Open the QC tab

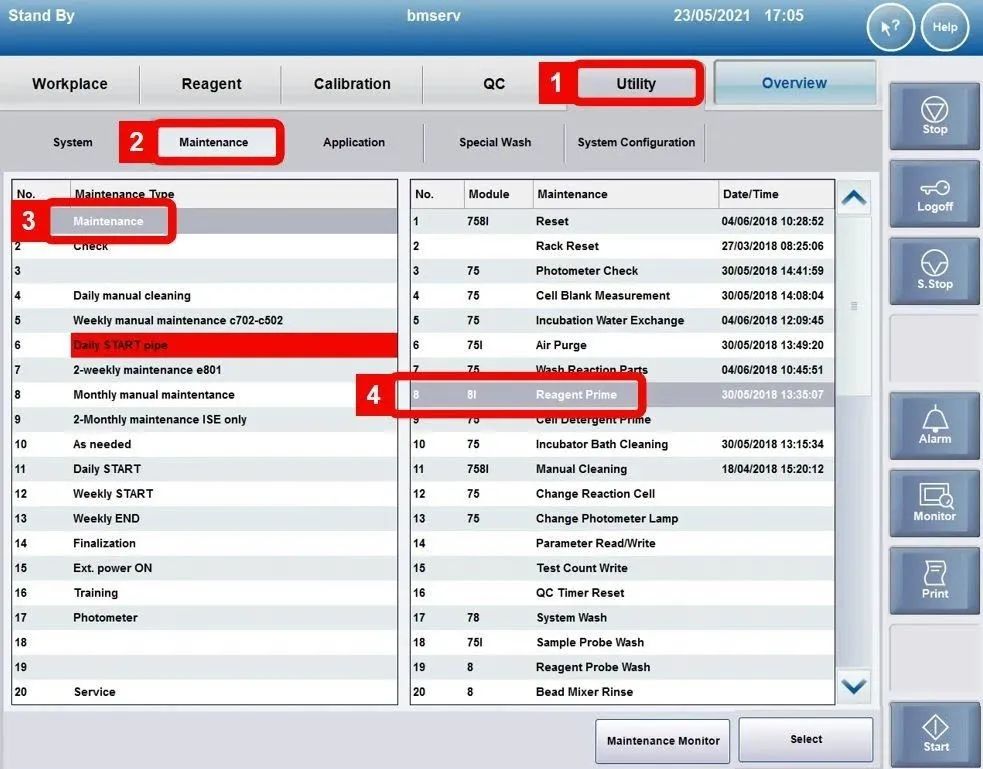494,83
